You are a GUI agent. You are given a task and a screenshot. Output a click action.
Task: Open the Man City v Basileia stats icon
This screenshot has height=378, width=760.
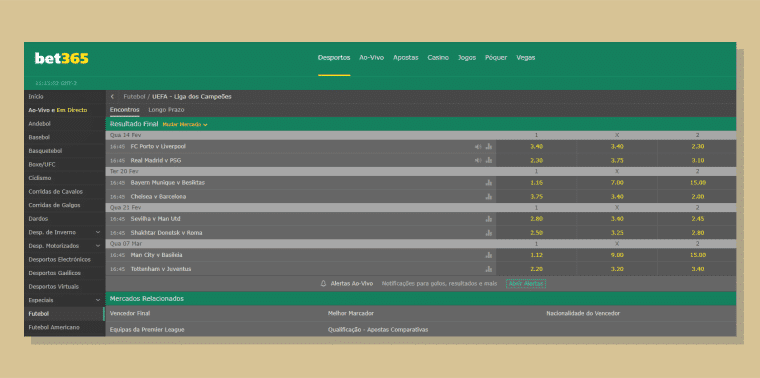[x=489, y=255]
